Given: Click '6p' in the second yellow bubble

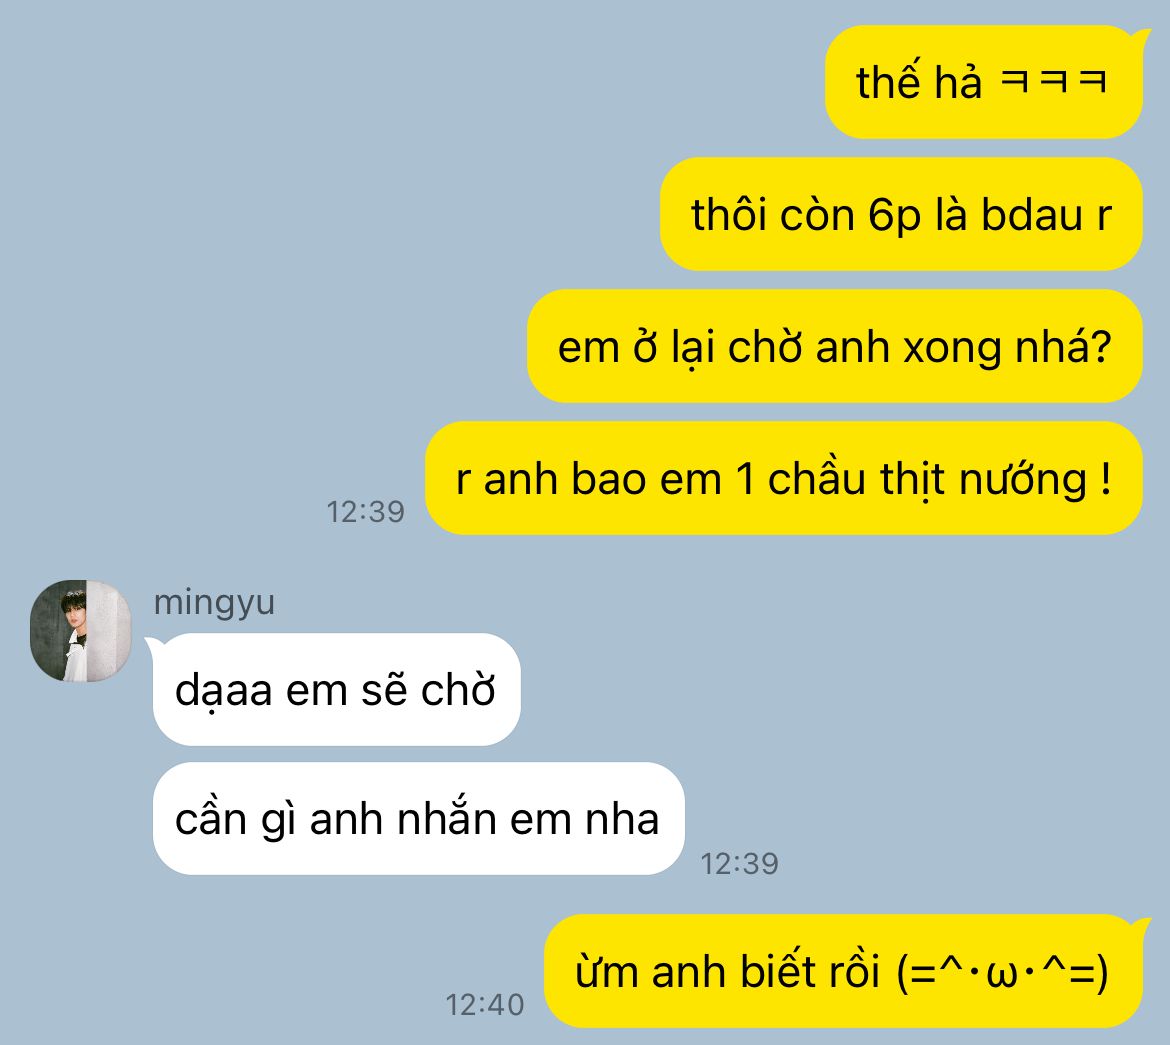Looking at the screenshot, I should 895,216.
